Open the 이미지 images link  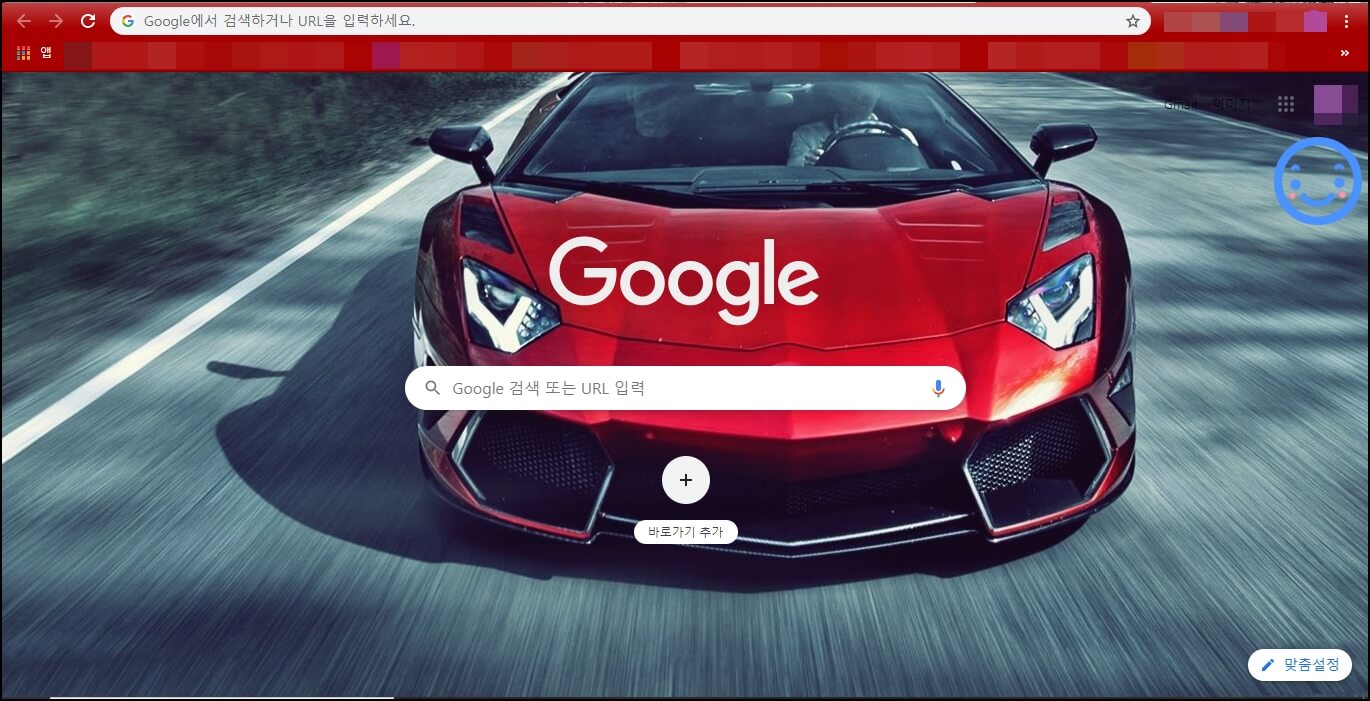click(x=1231, y=104)
